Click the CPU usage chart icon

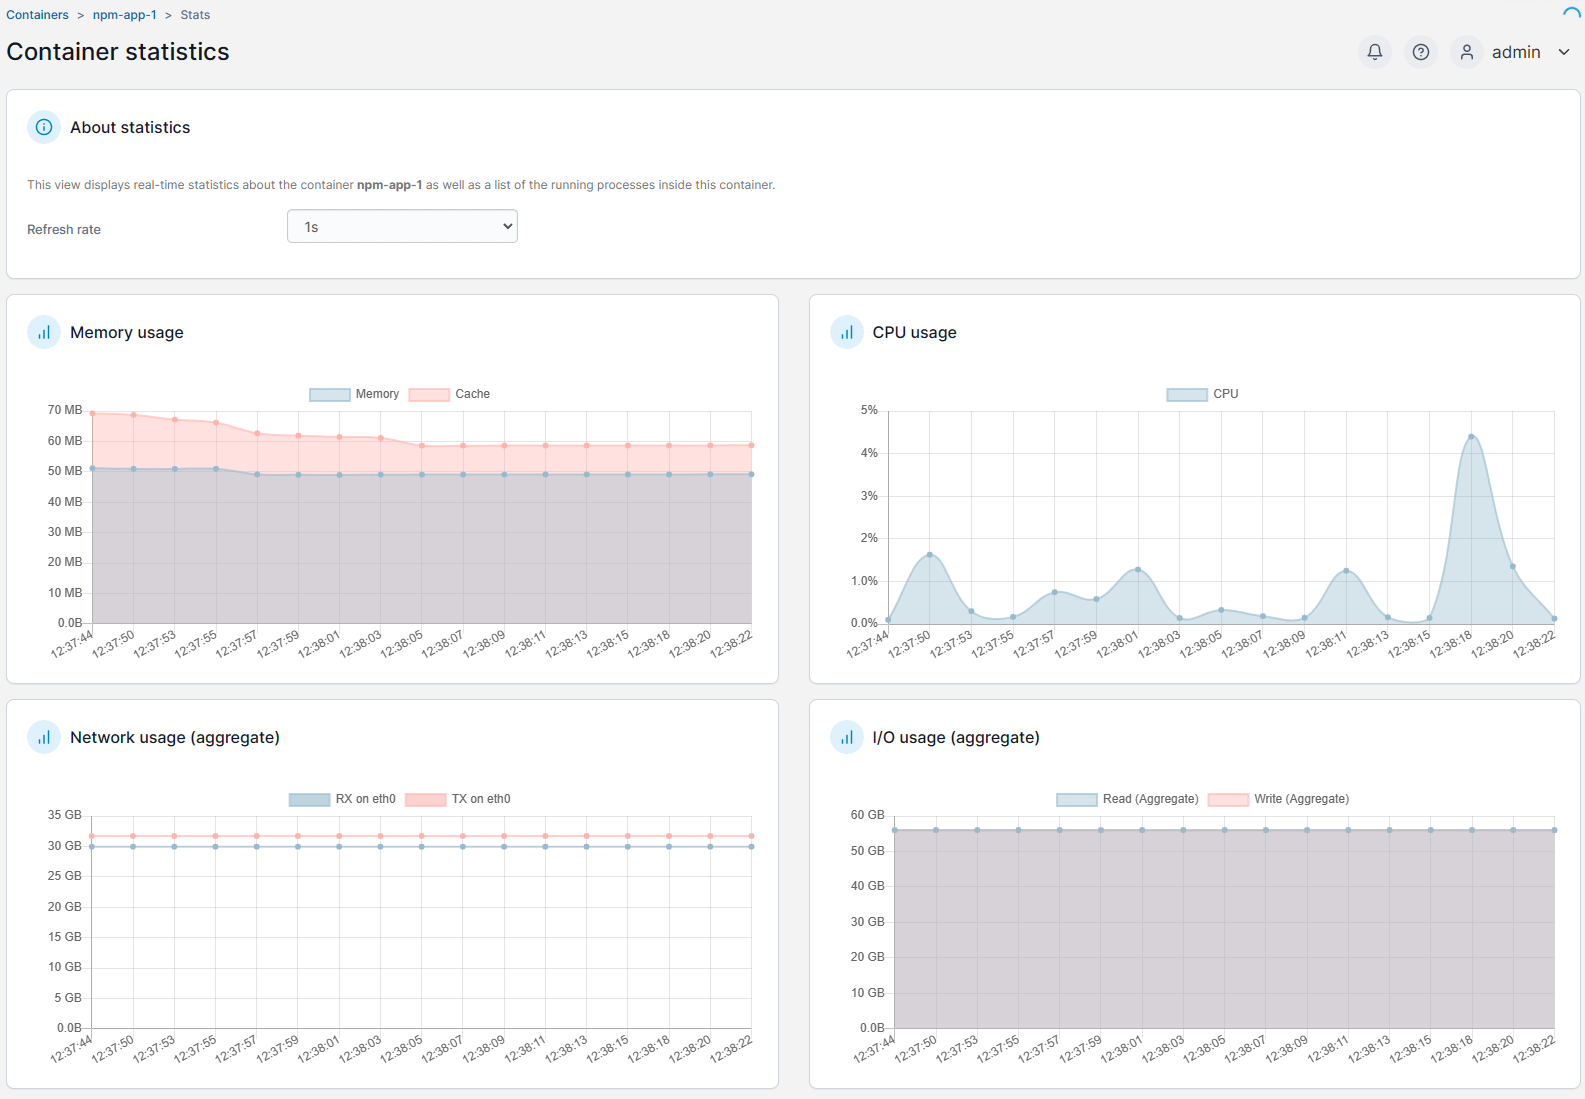tap(846, 332)
